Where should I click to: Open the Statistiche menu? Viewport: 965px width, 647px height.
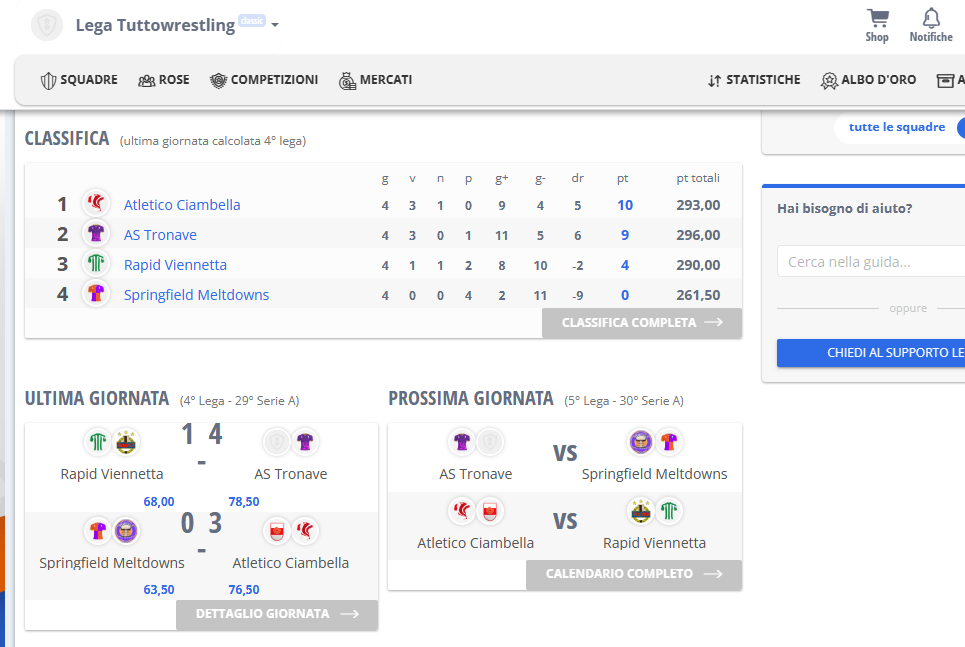pos(754,80)
